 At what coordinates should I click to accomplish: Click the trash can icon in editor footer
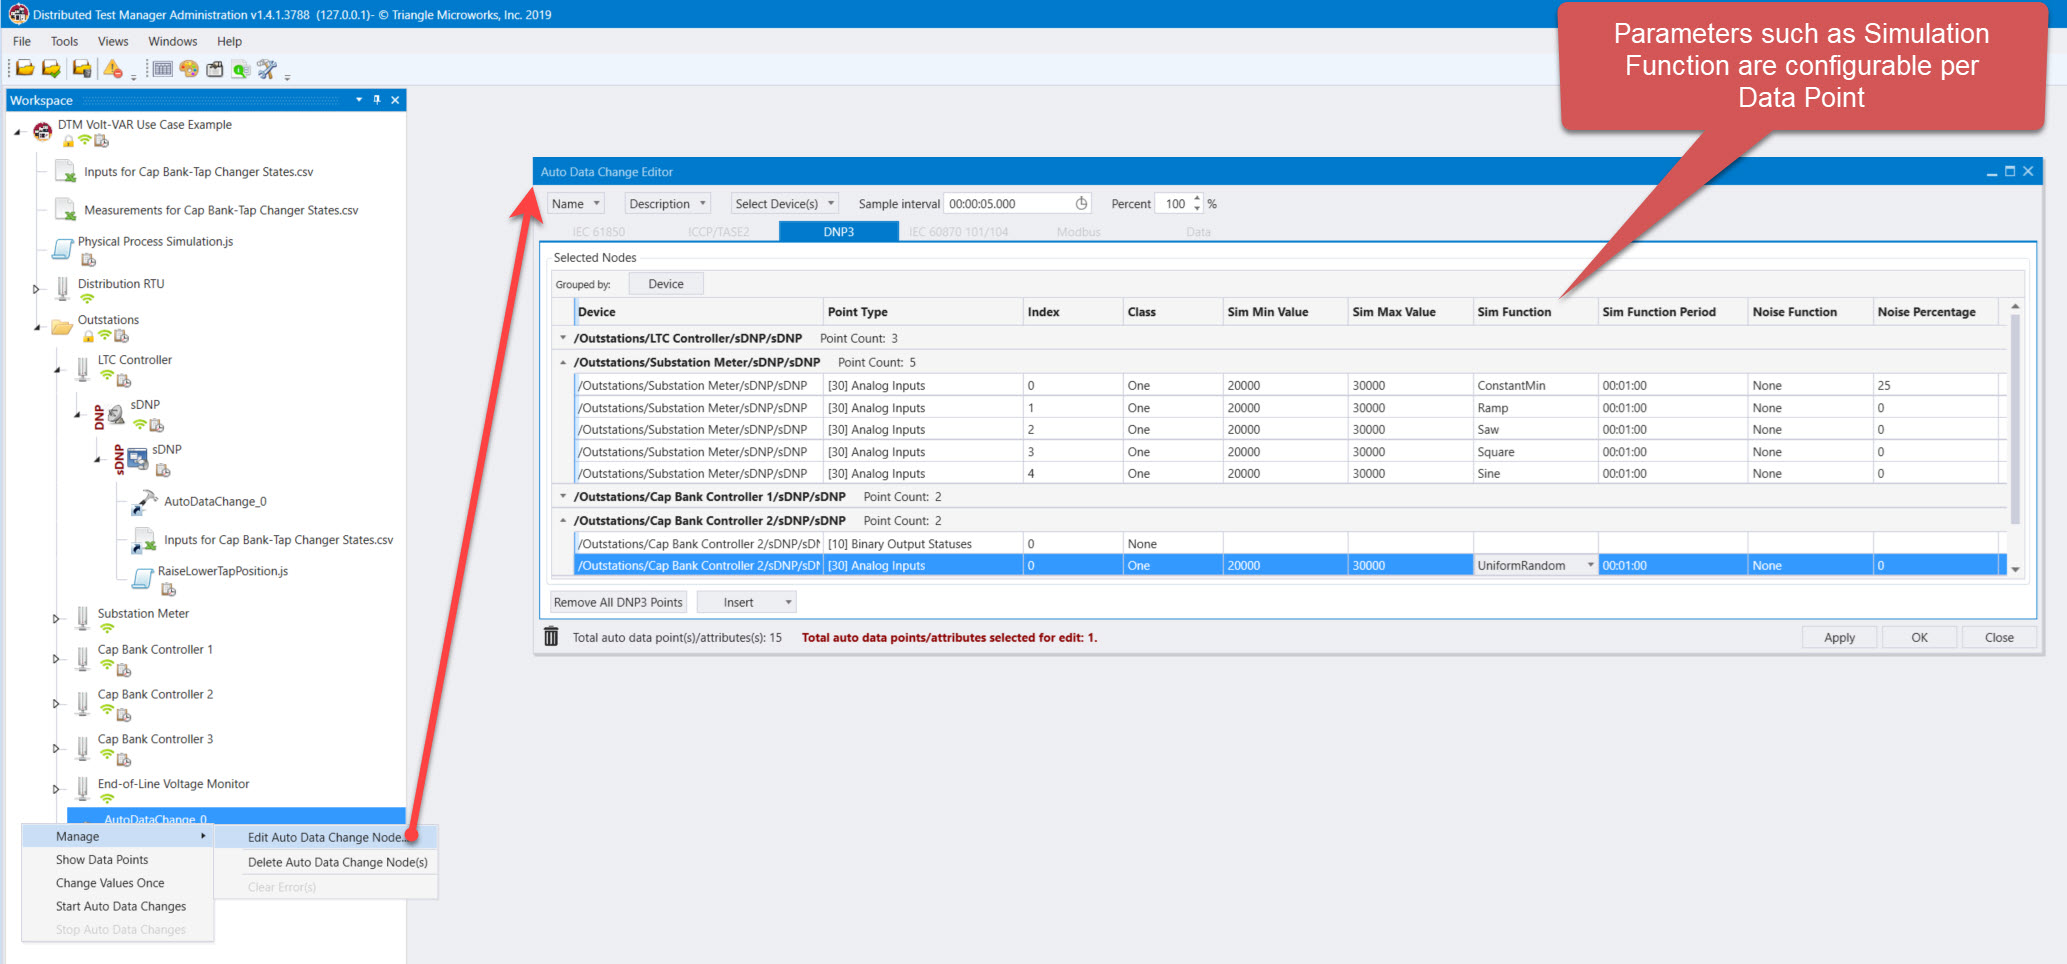coord(551,637)
